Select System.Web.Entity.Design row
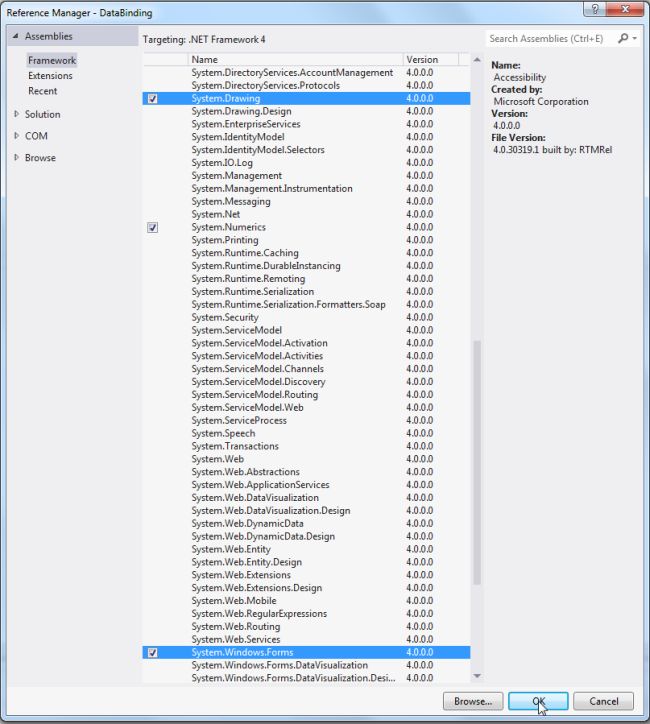650x724 pixels. point(306,562)
